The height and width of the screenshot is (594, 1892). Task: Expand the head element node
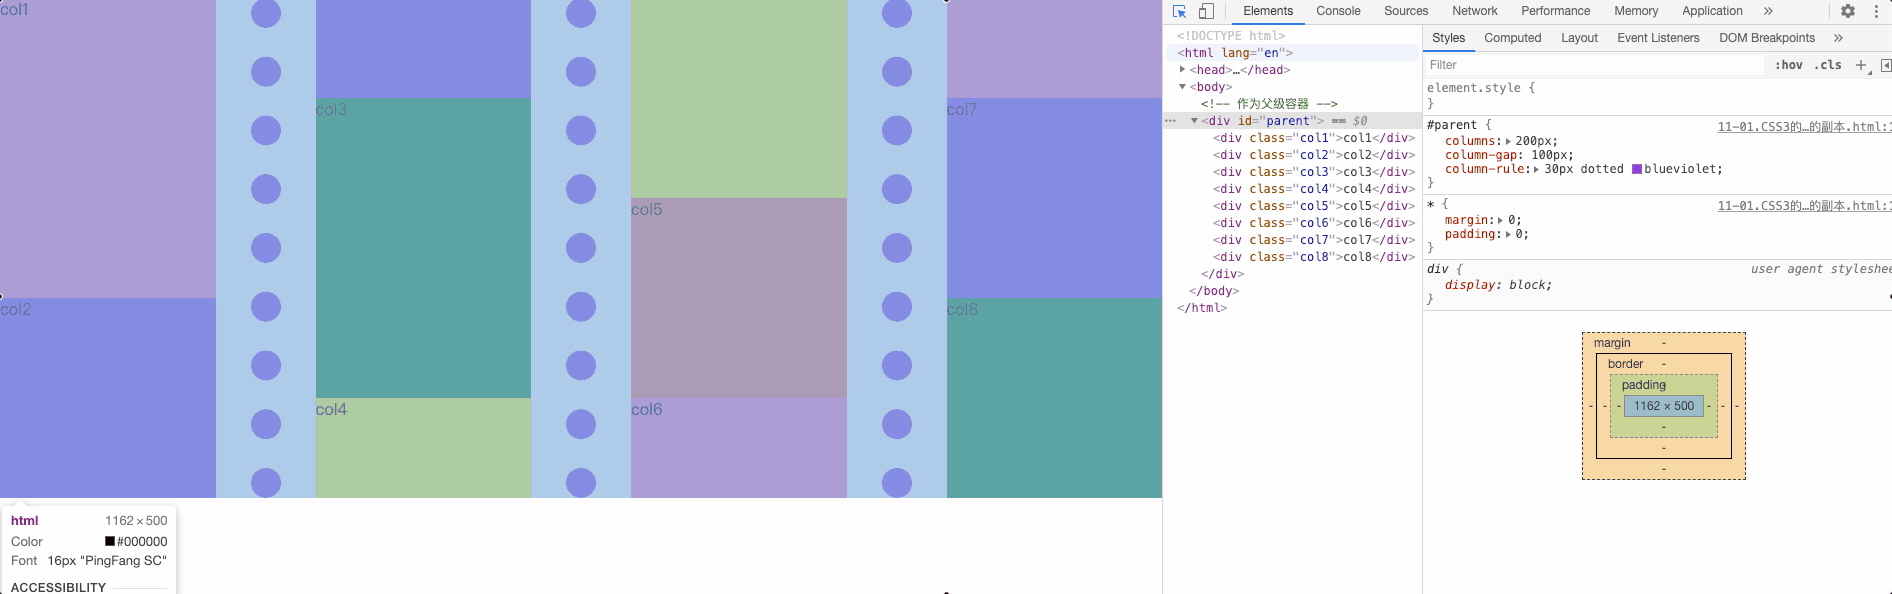click(1183, 70)
